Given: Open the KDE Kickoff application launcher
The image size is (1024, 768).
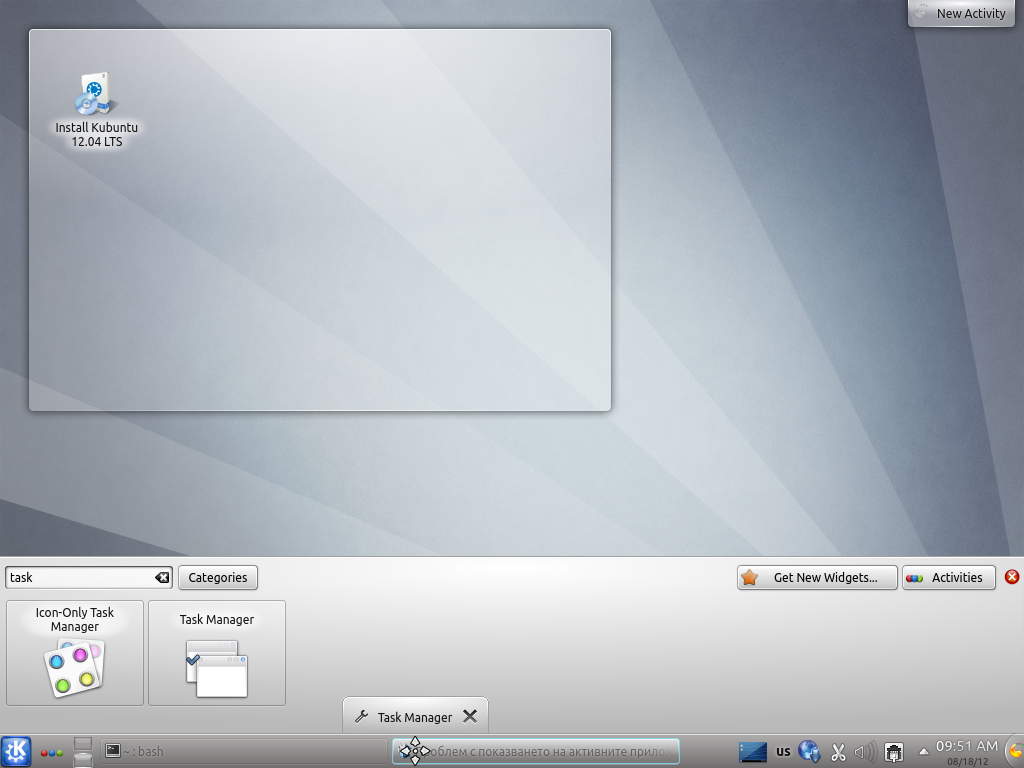Looking at the screenshot, I should [x=16, y=751].
